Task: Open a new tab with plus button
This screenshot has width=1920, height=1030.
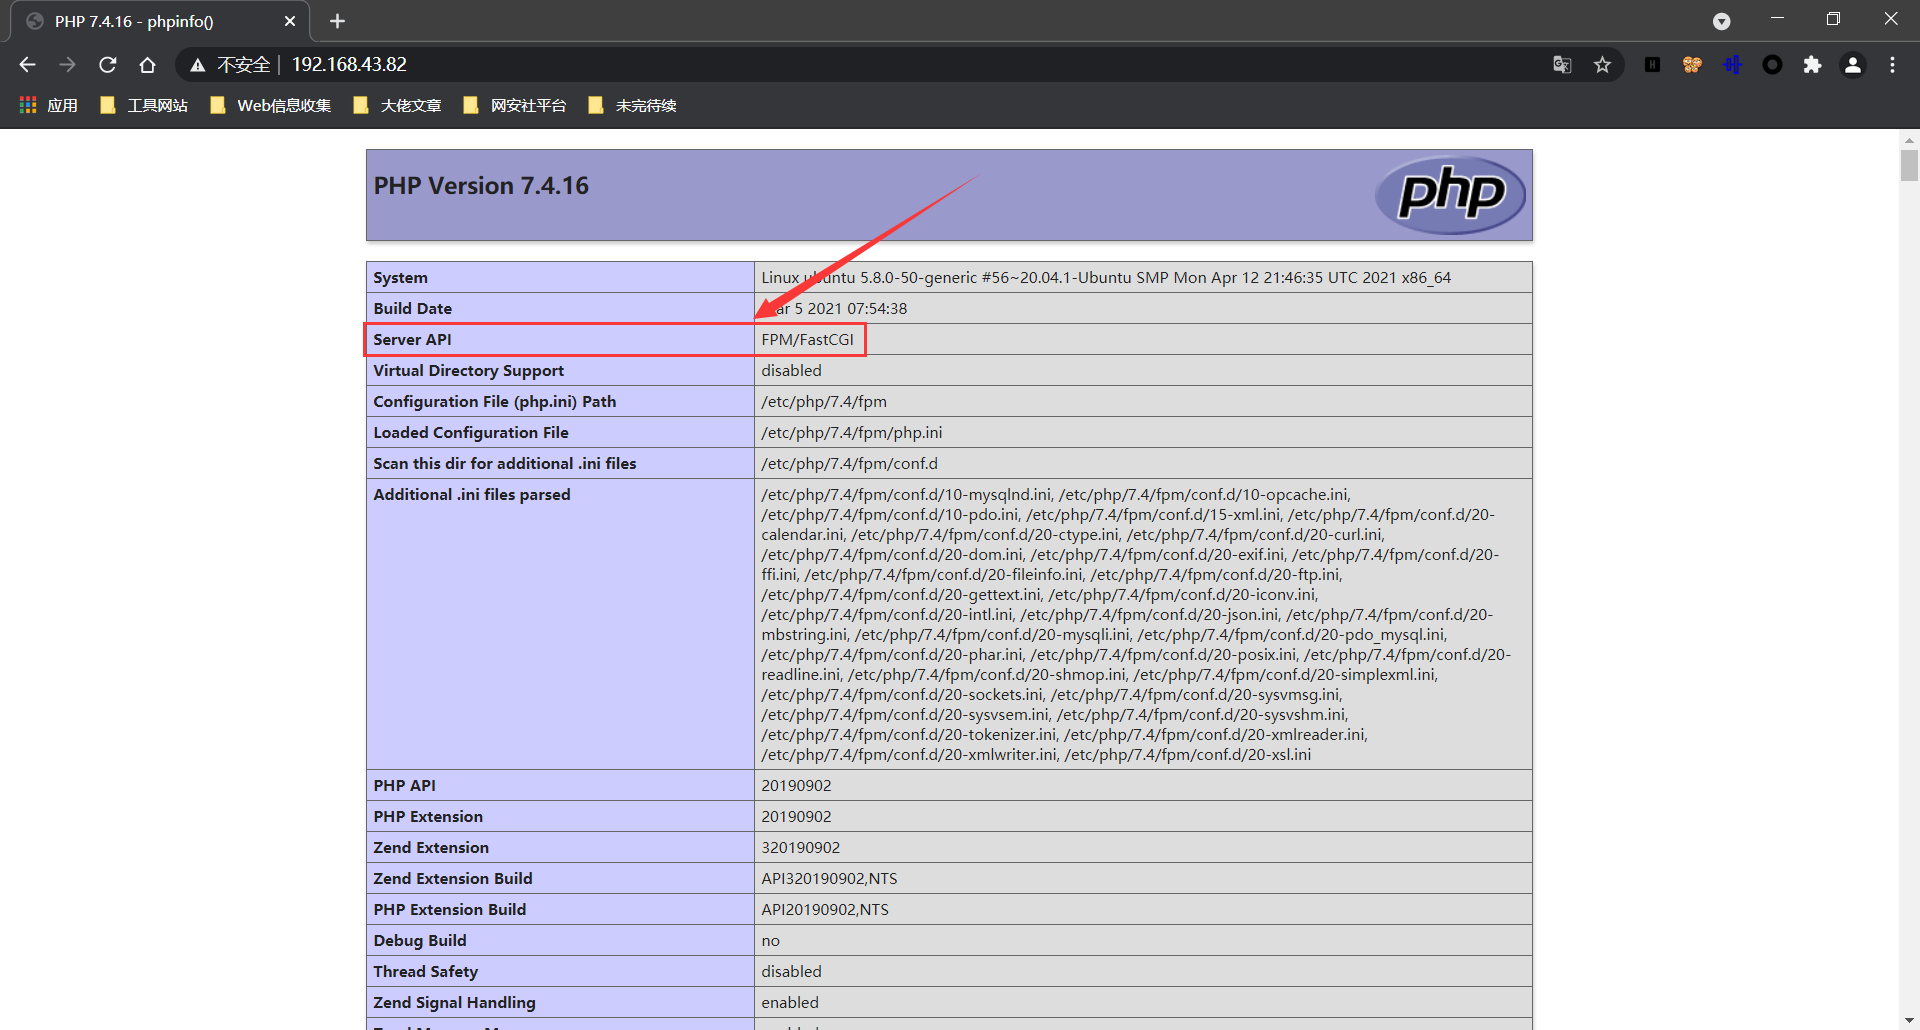Action: tap(337, 21)
